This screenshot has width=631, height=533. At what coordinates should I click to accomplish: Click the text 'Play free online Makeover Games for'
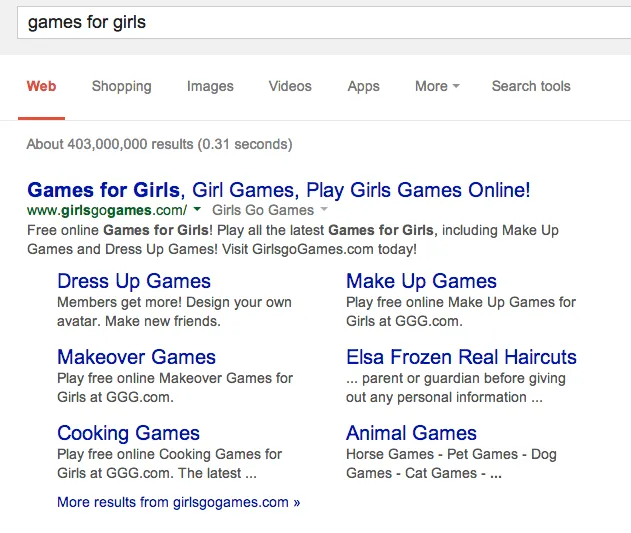pyautogui.click(x=175, y=378)
